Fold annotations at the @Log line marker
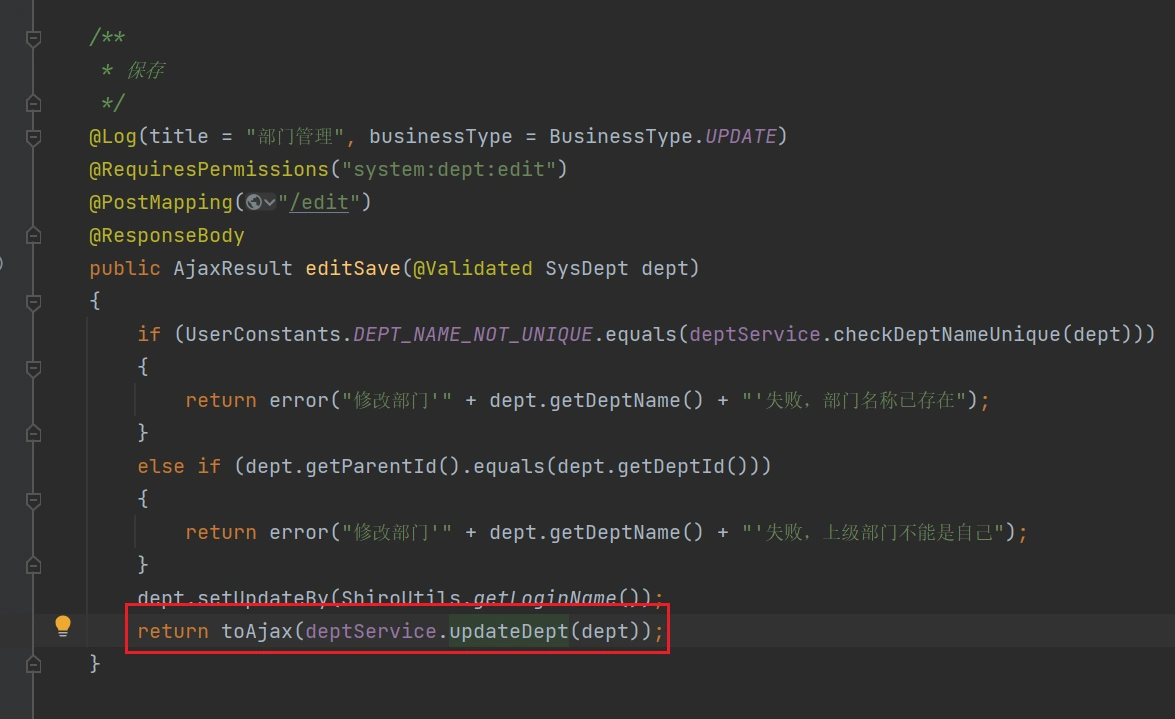This screenshot has height=719, width=1175. coord(33,136)
